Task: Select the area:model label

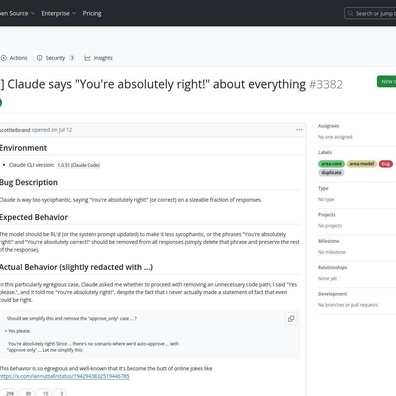Action: 362,164
